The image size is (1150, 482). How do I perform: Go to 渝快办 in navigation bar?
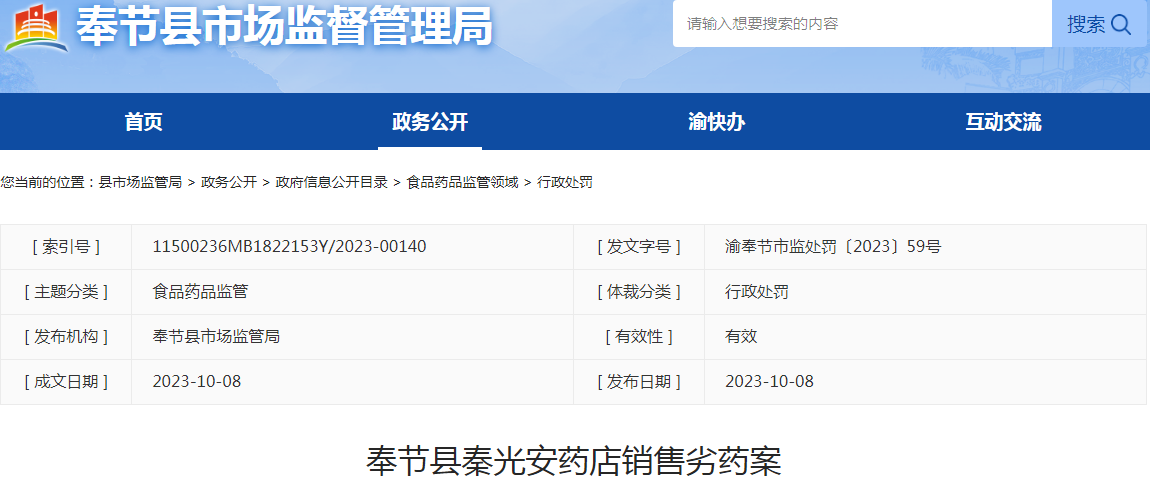pos(717,122)
